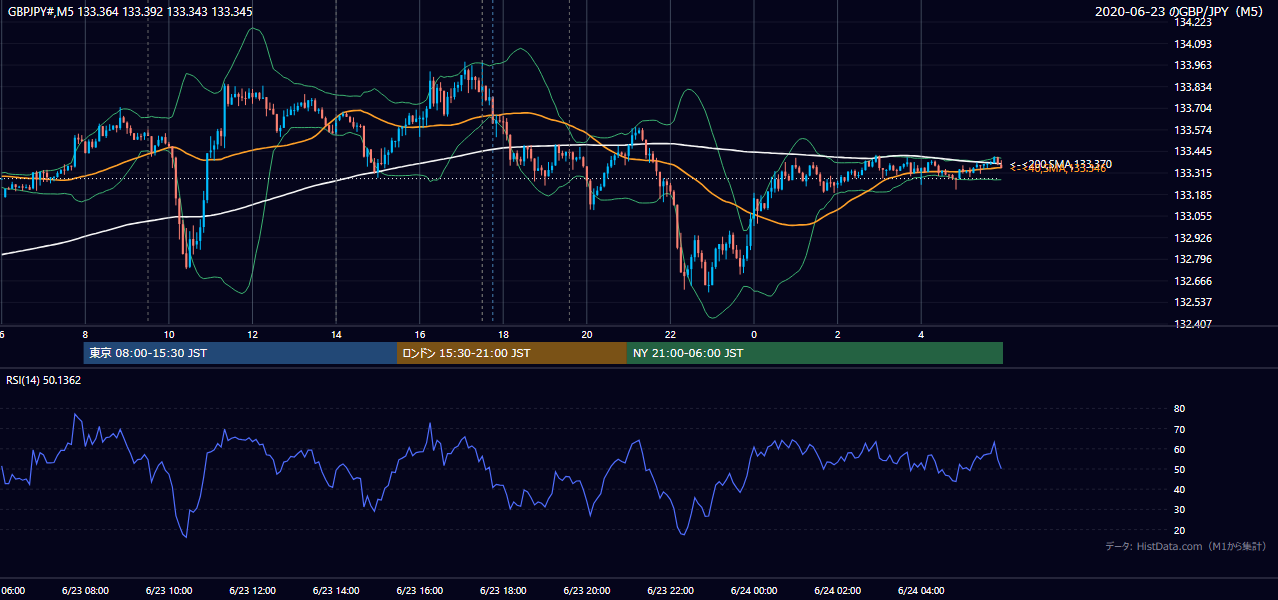The width and height of the screenshot is (1278, 600).
Task: Click hour label 4 under price chart
Action: pos(921,334)
